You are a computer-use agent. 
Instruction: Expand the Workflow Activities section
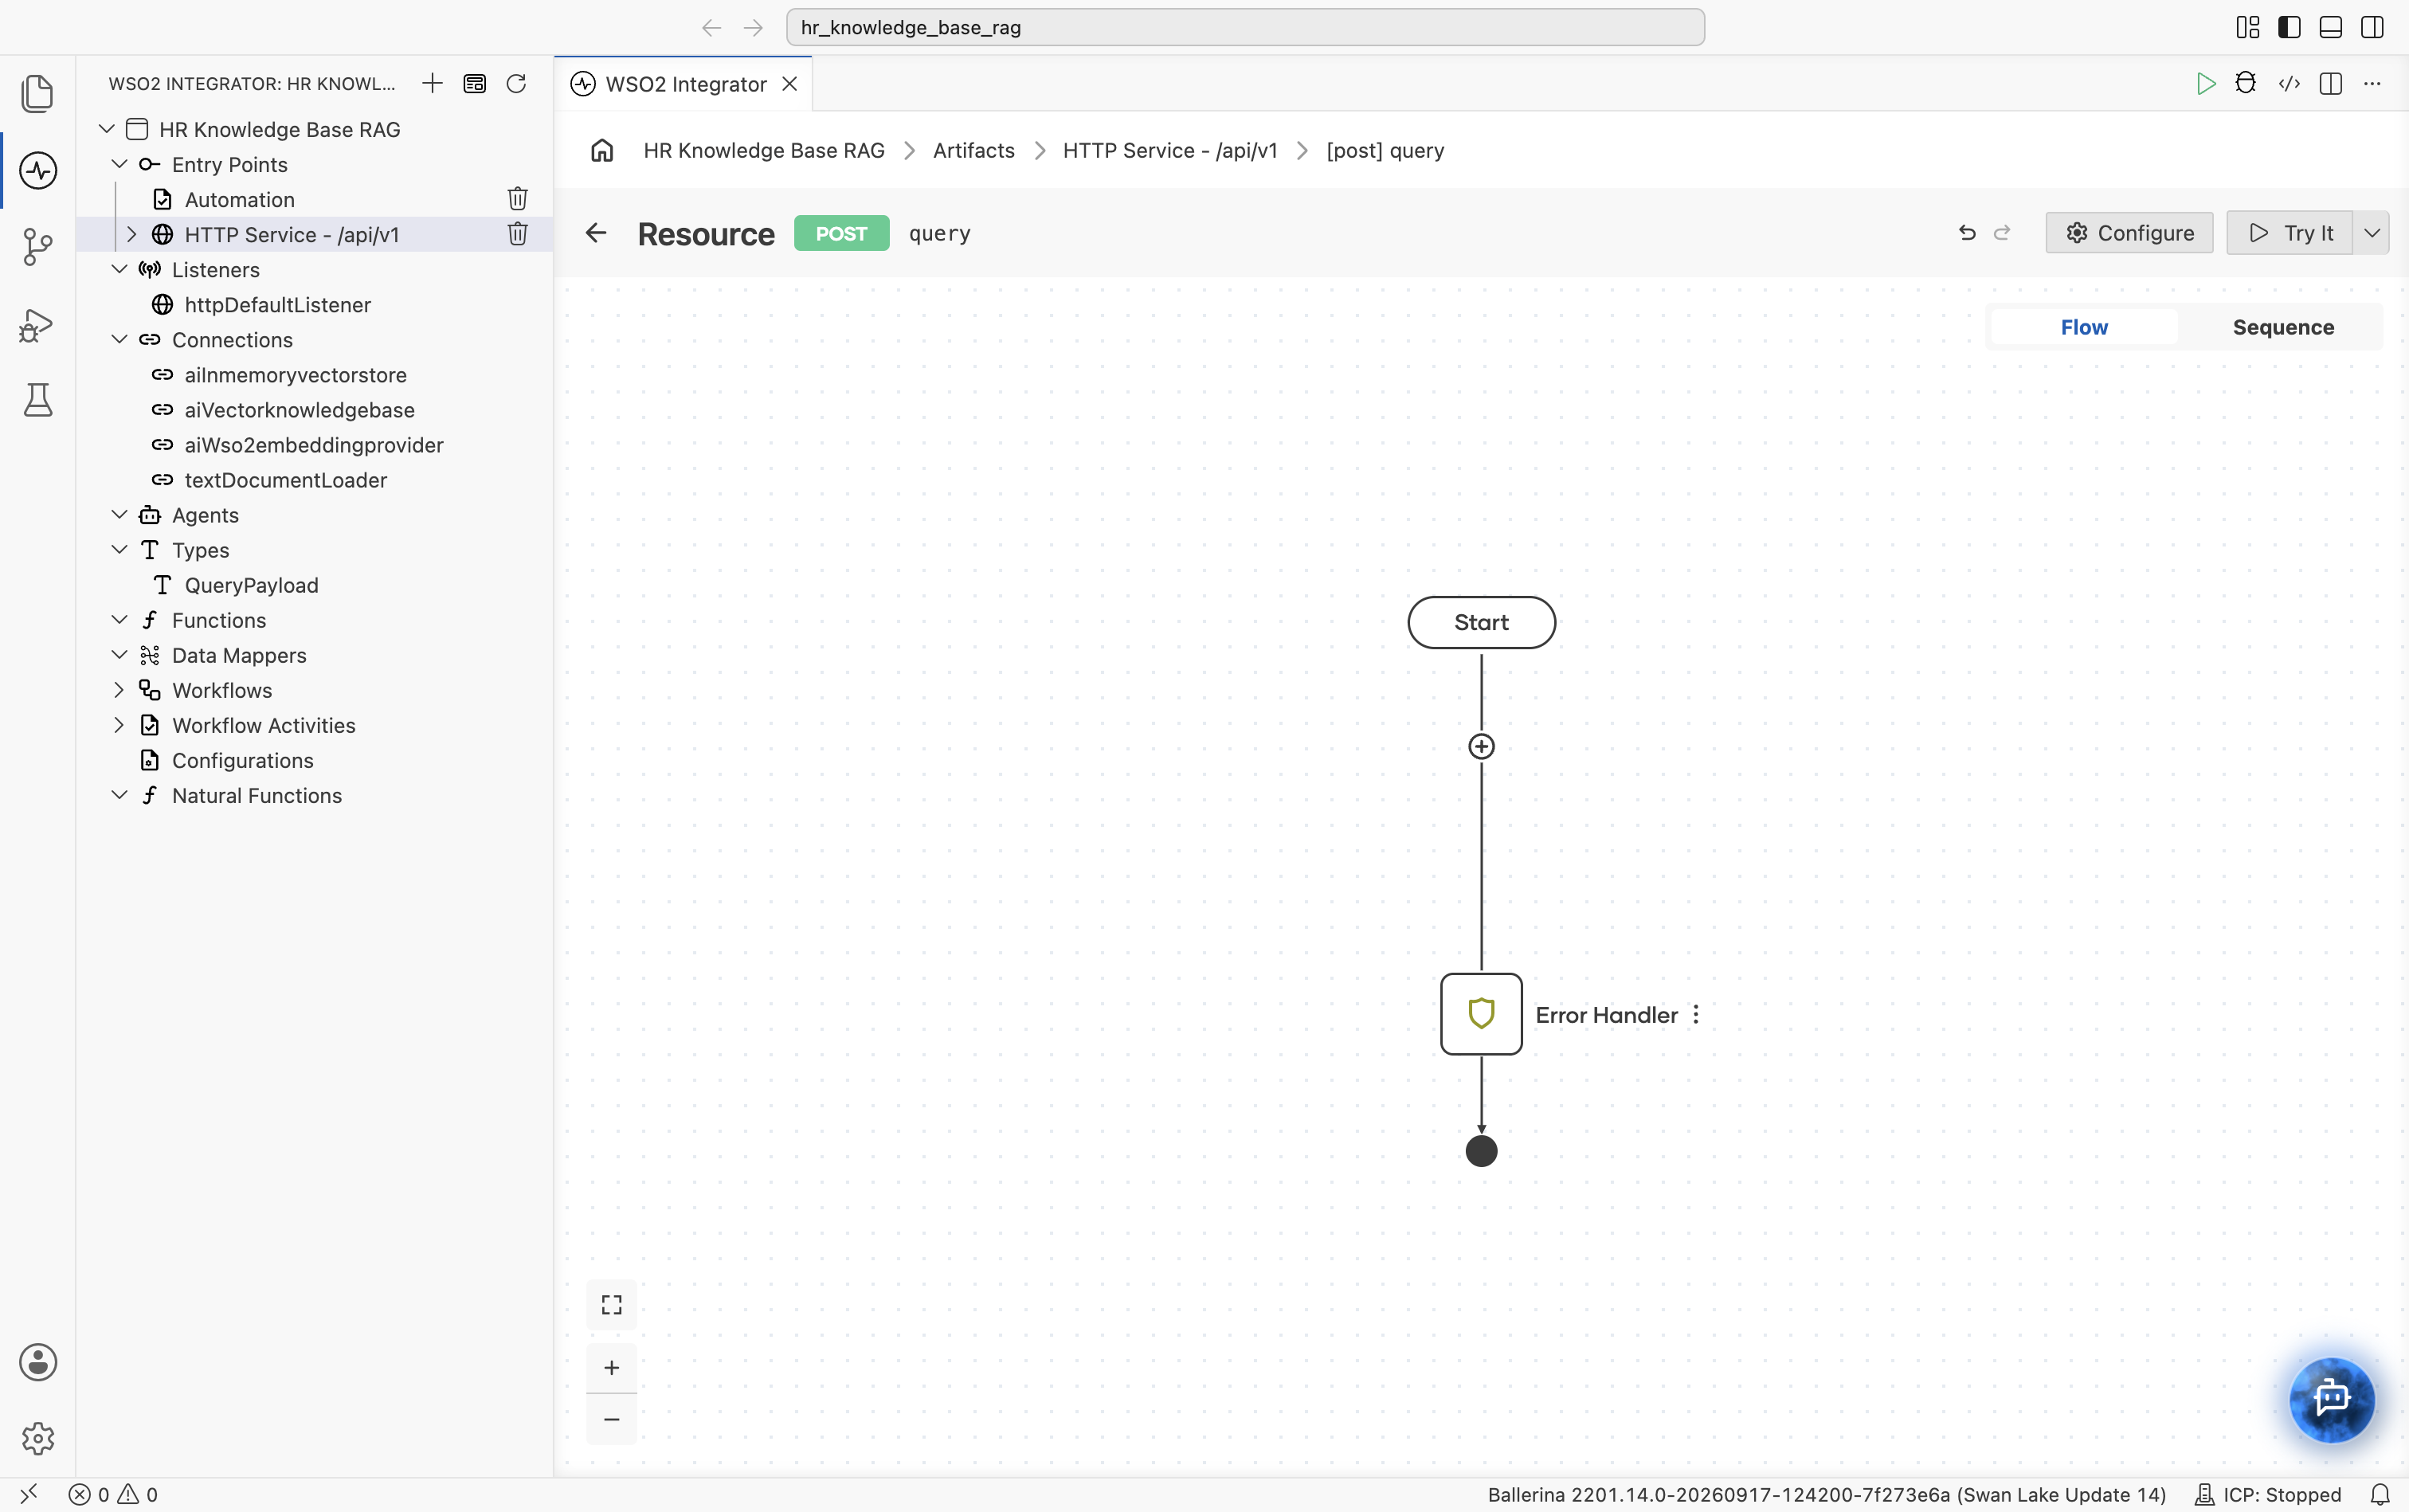119,725
